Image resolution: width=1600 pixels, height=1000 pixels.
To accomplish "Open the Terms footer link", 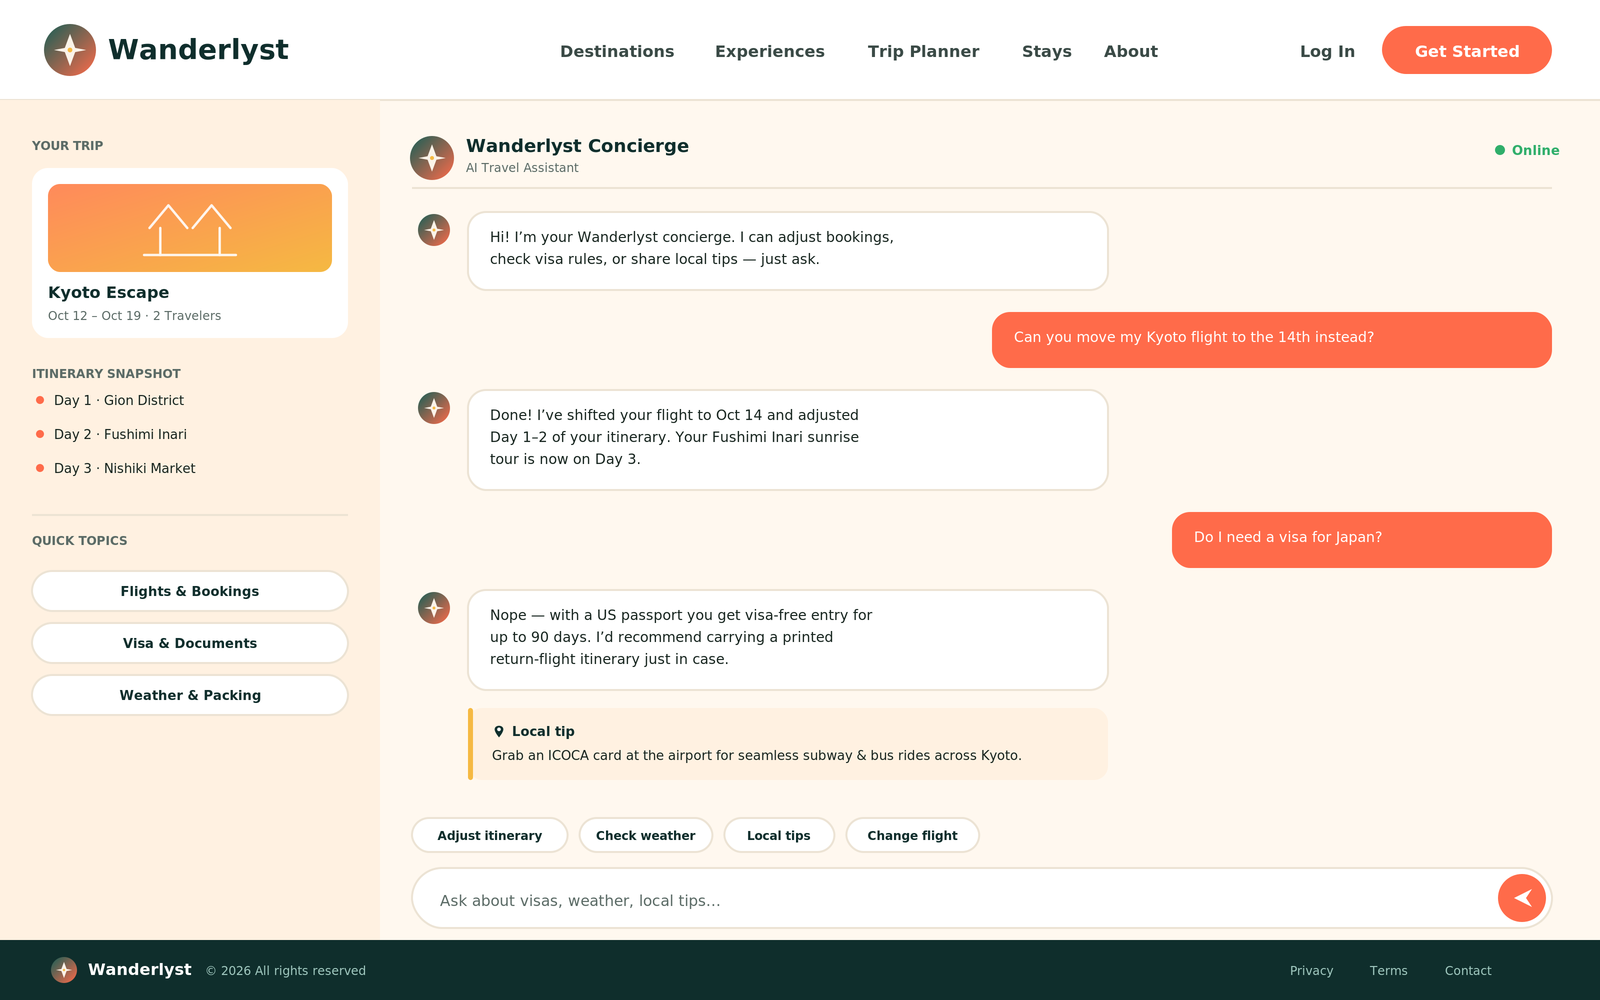I will click(1388, 970).
